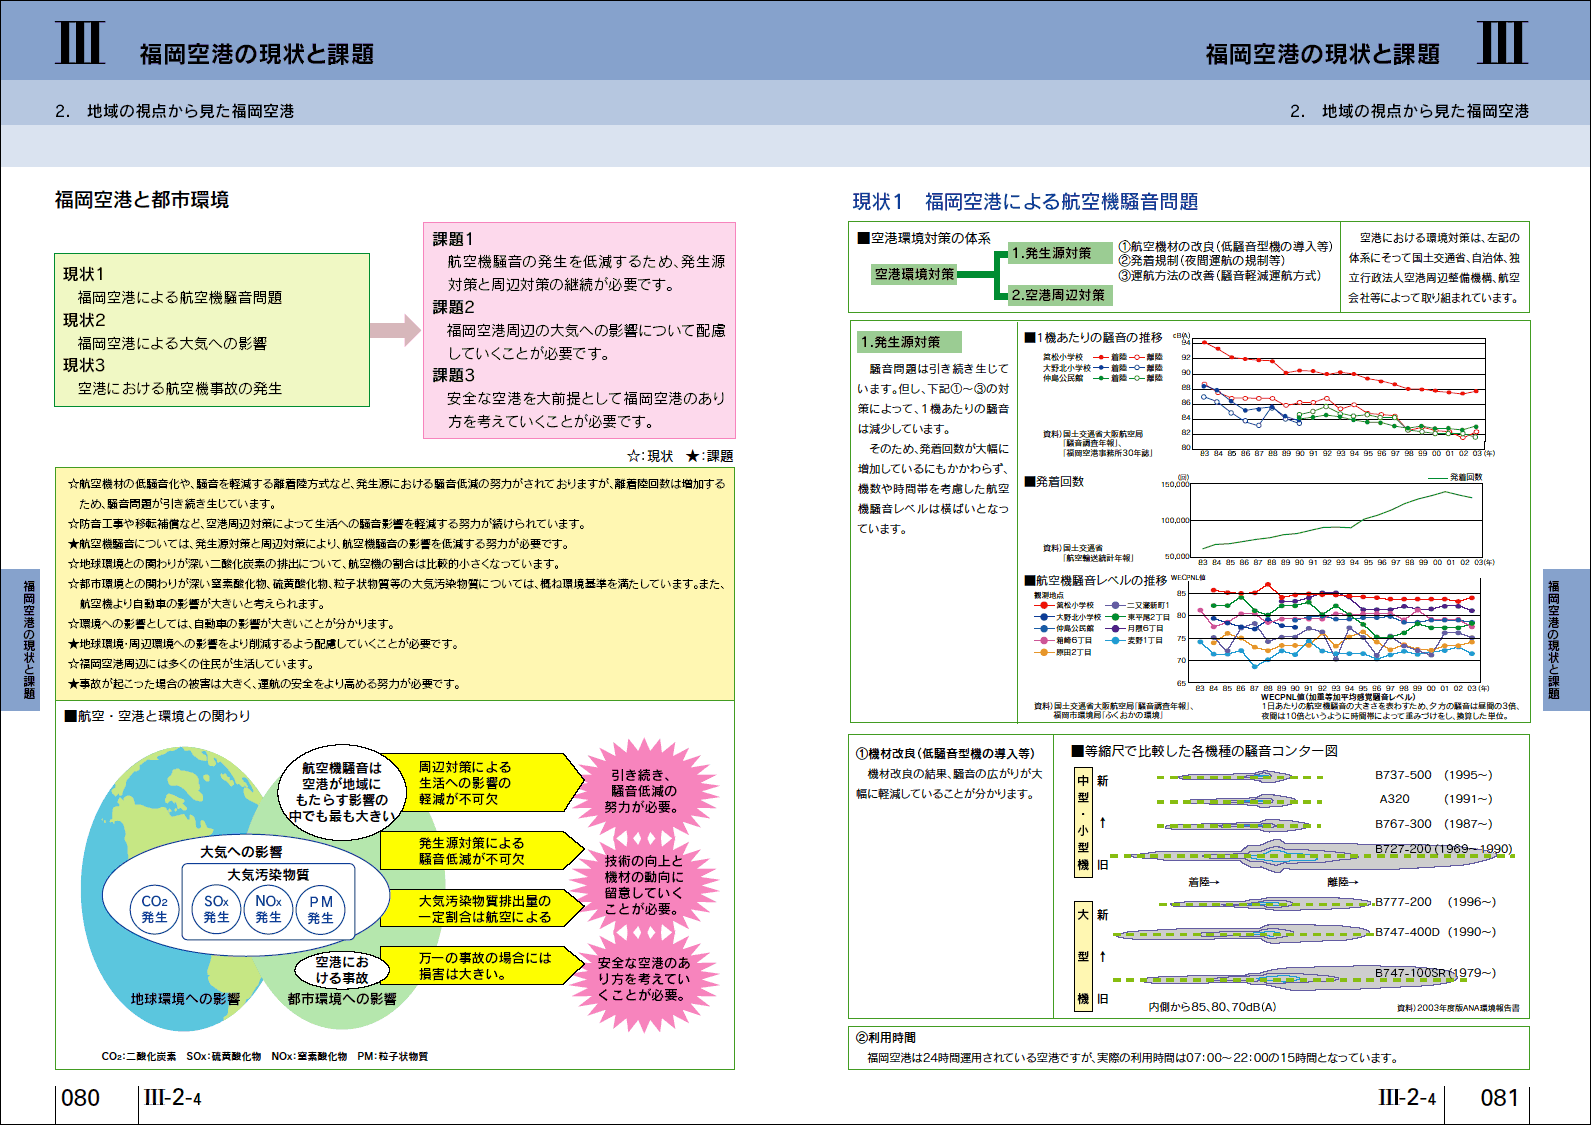Select the "現状2" label in the green box

tap(84, 320)
